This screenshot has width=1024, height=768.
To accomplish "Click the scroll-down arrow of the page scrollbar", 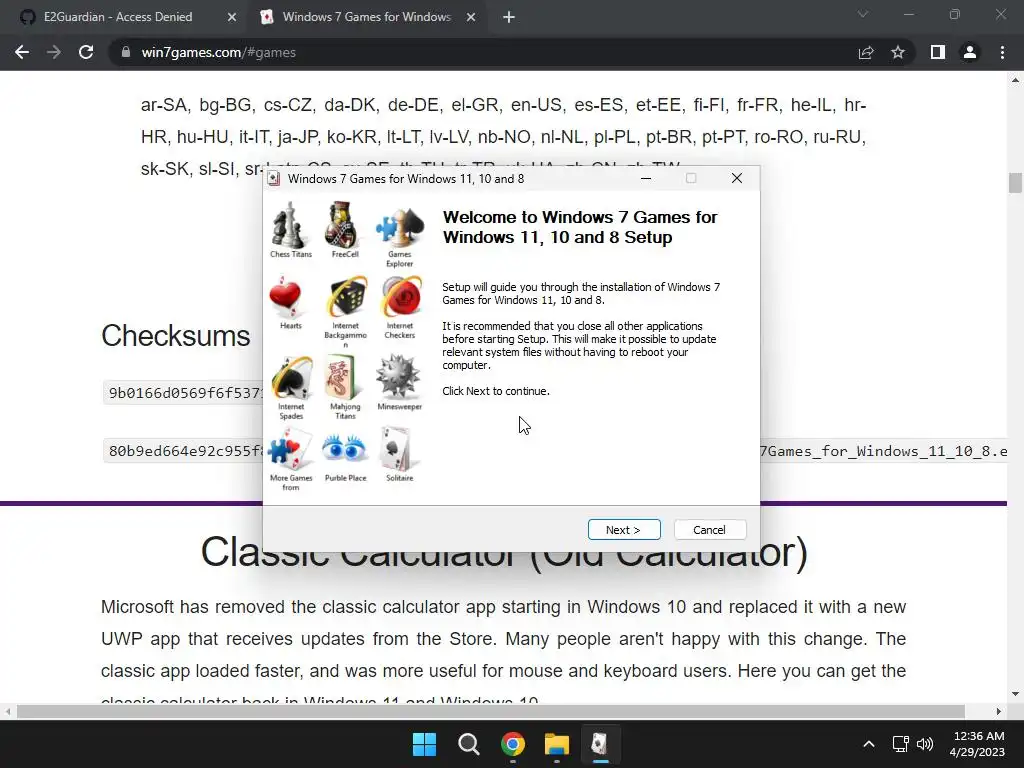I will (1015, 694).
